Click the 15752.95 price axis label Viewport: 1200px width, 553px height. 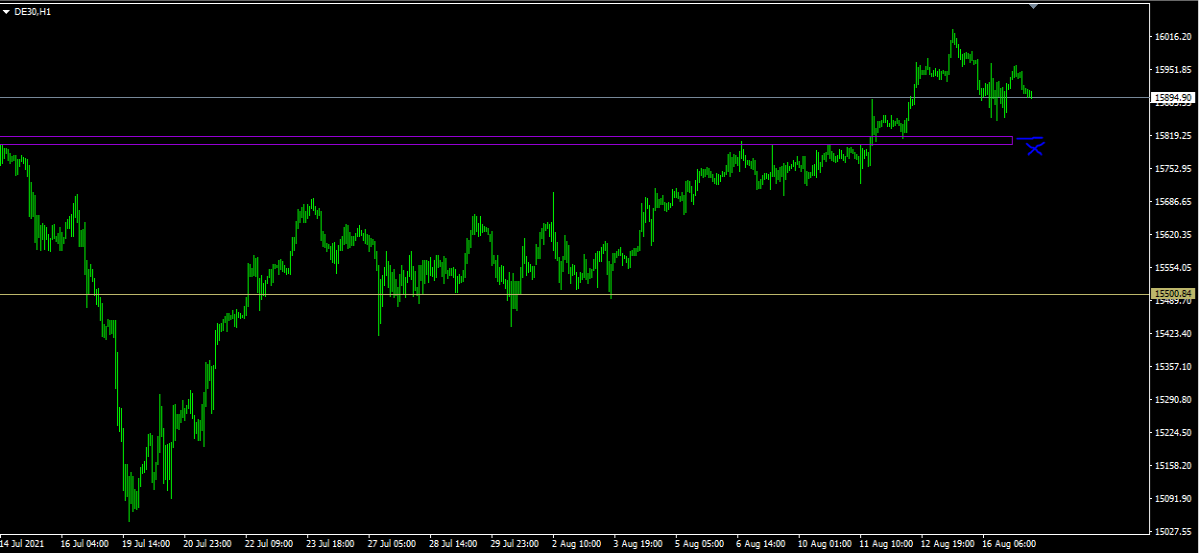1173,169
